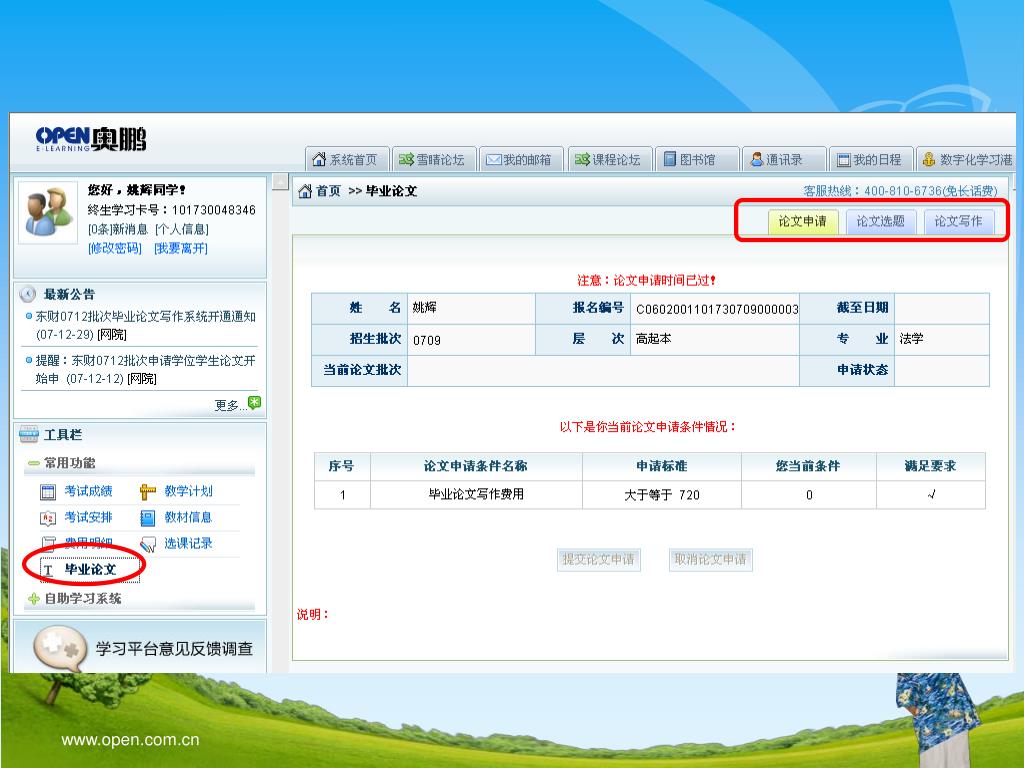
Task: Click the clock icon next to 最新公告
Action: click(27, 295)
